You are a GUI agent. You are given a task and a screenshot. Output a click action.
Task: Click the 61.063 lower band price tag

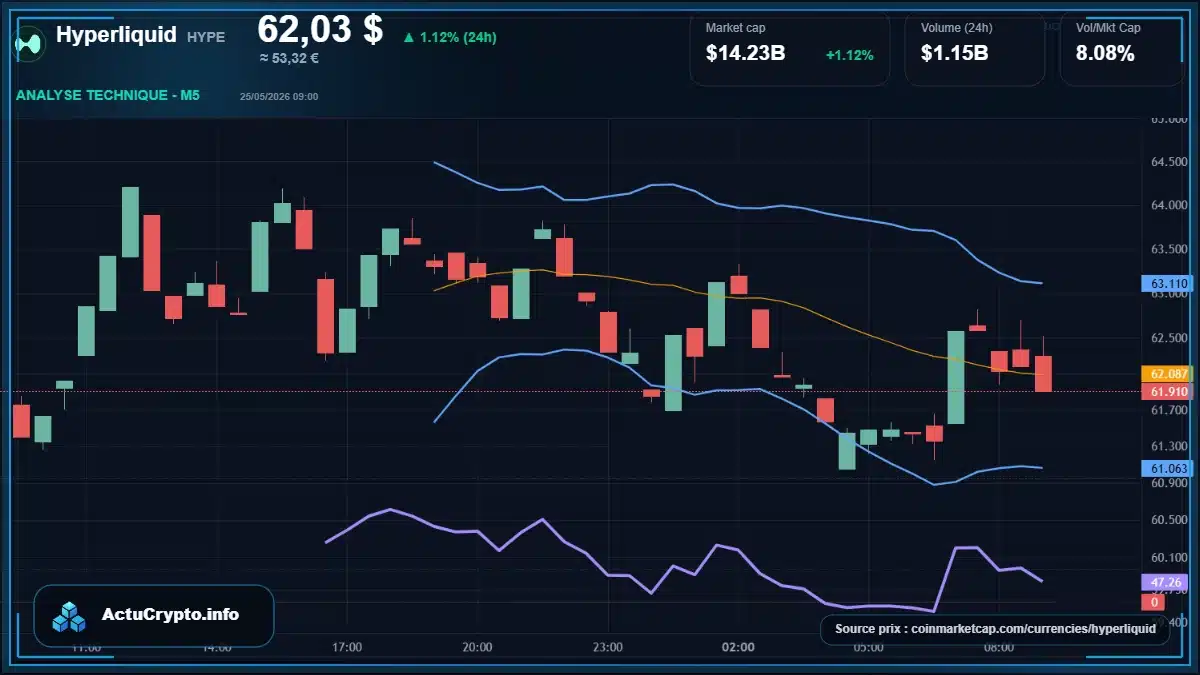1169,468
